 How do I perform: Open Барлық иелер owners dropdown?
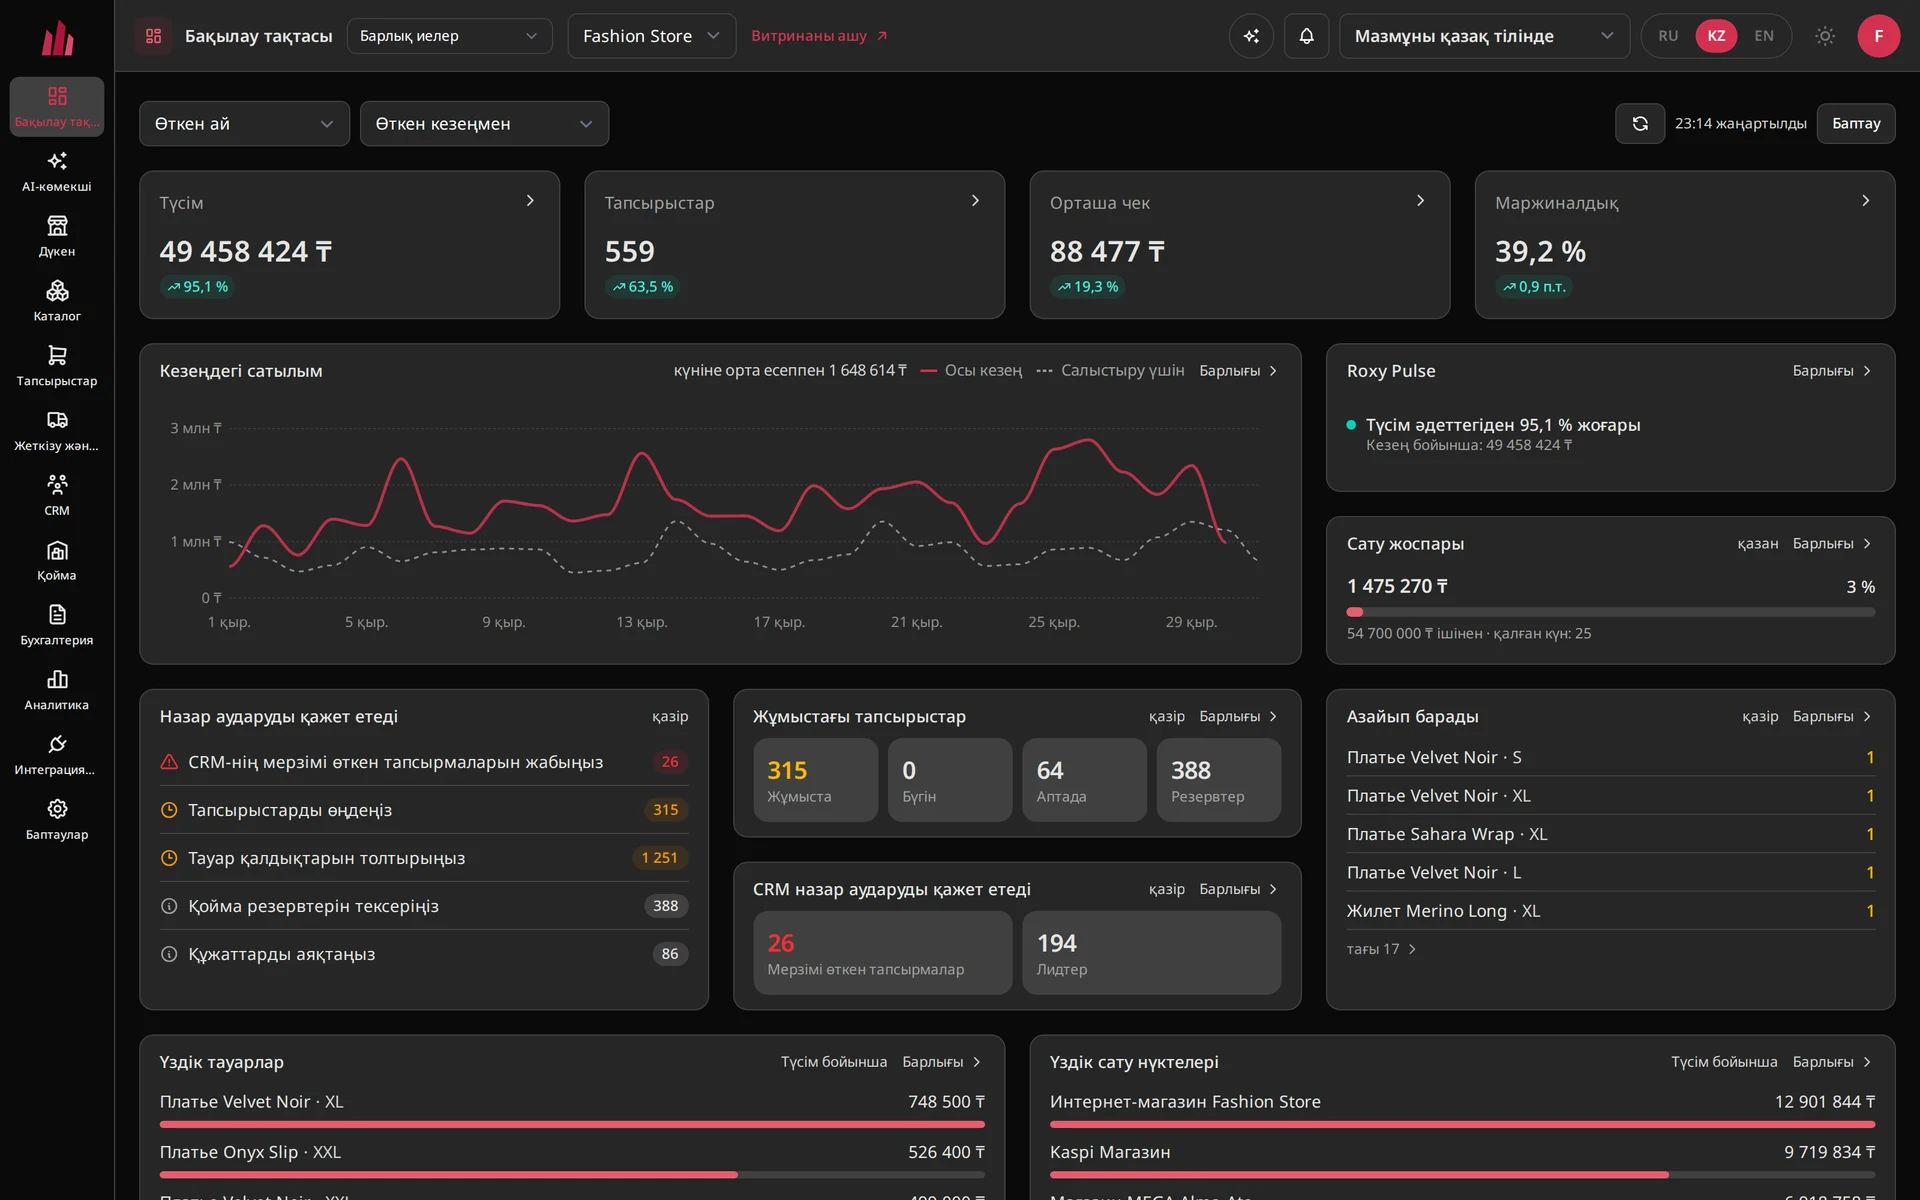click(x=449, y=36)
